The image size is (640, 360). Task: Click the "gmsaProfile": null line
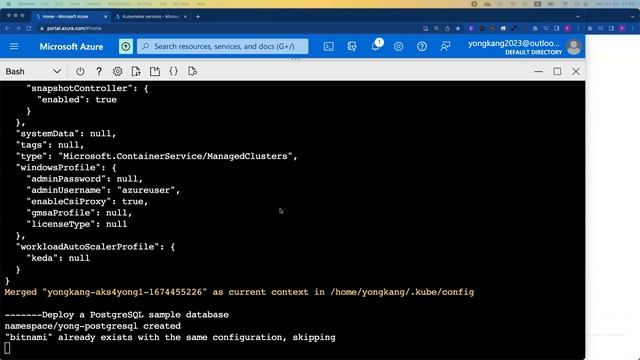(79, 213)
